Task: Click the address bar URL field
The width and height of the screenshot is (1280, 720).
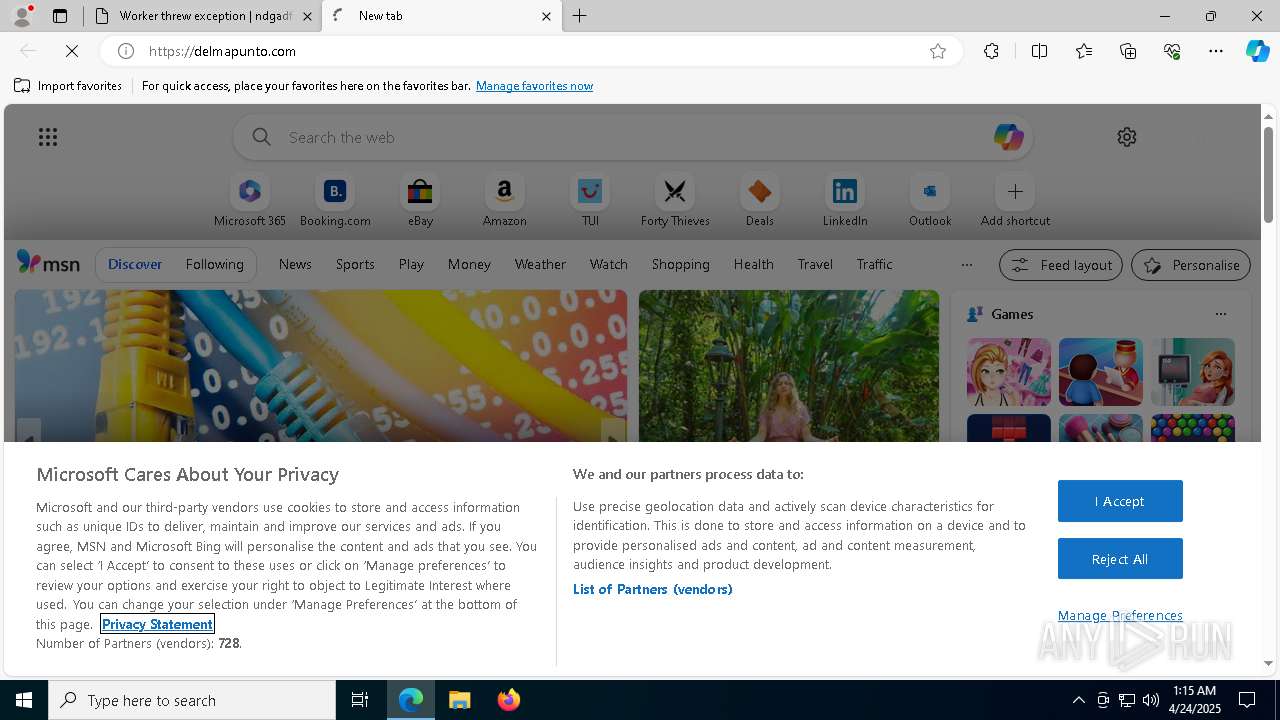Action: tap(530, 51)
